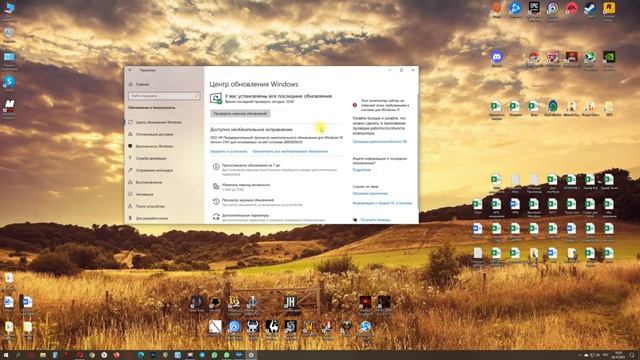Open Epic Games Launcher desktop shortcut
The image size is (640, 360).
click(534, 8)
